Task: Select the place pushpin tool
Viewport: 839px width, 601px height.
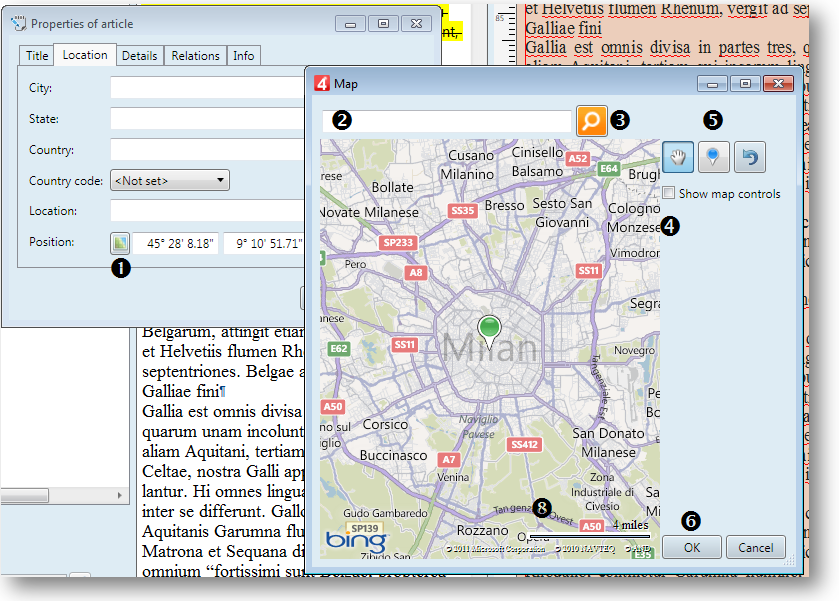Action: pos(712,157)
